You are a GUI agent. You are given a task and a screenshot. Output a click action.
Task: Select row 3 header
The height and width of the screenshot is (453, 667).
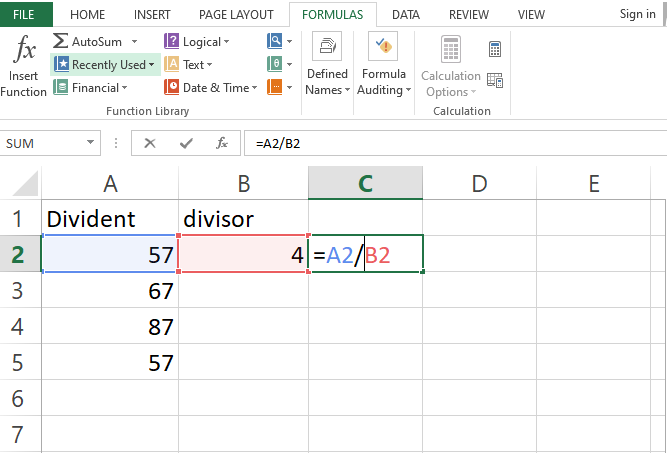pyautogui.click(x=20, y=290)
